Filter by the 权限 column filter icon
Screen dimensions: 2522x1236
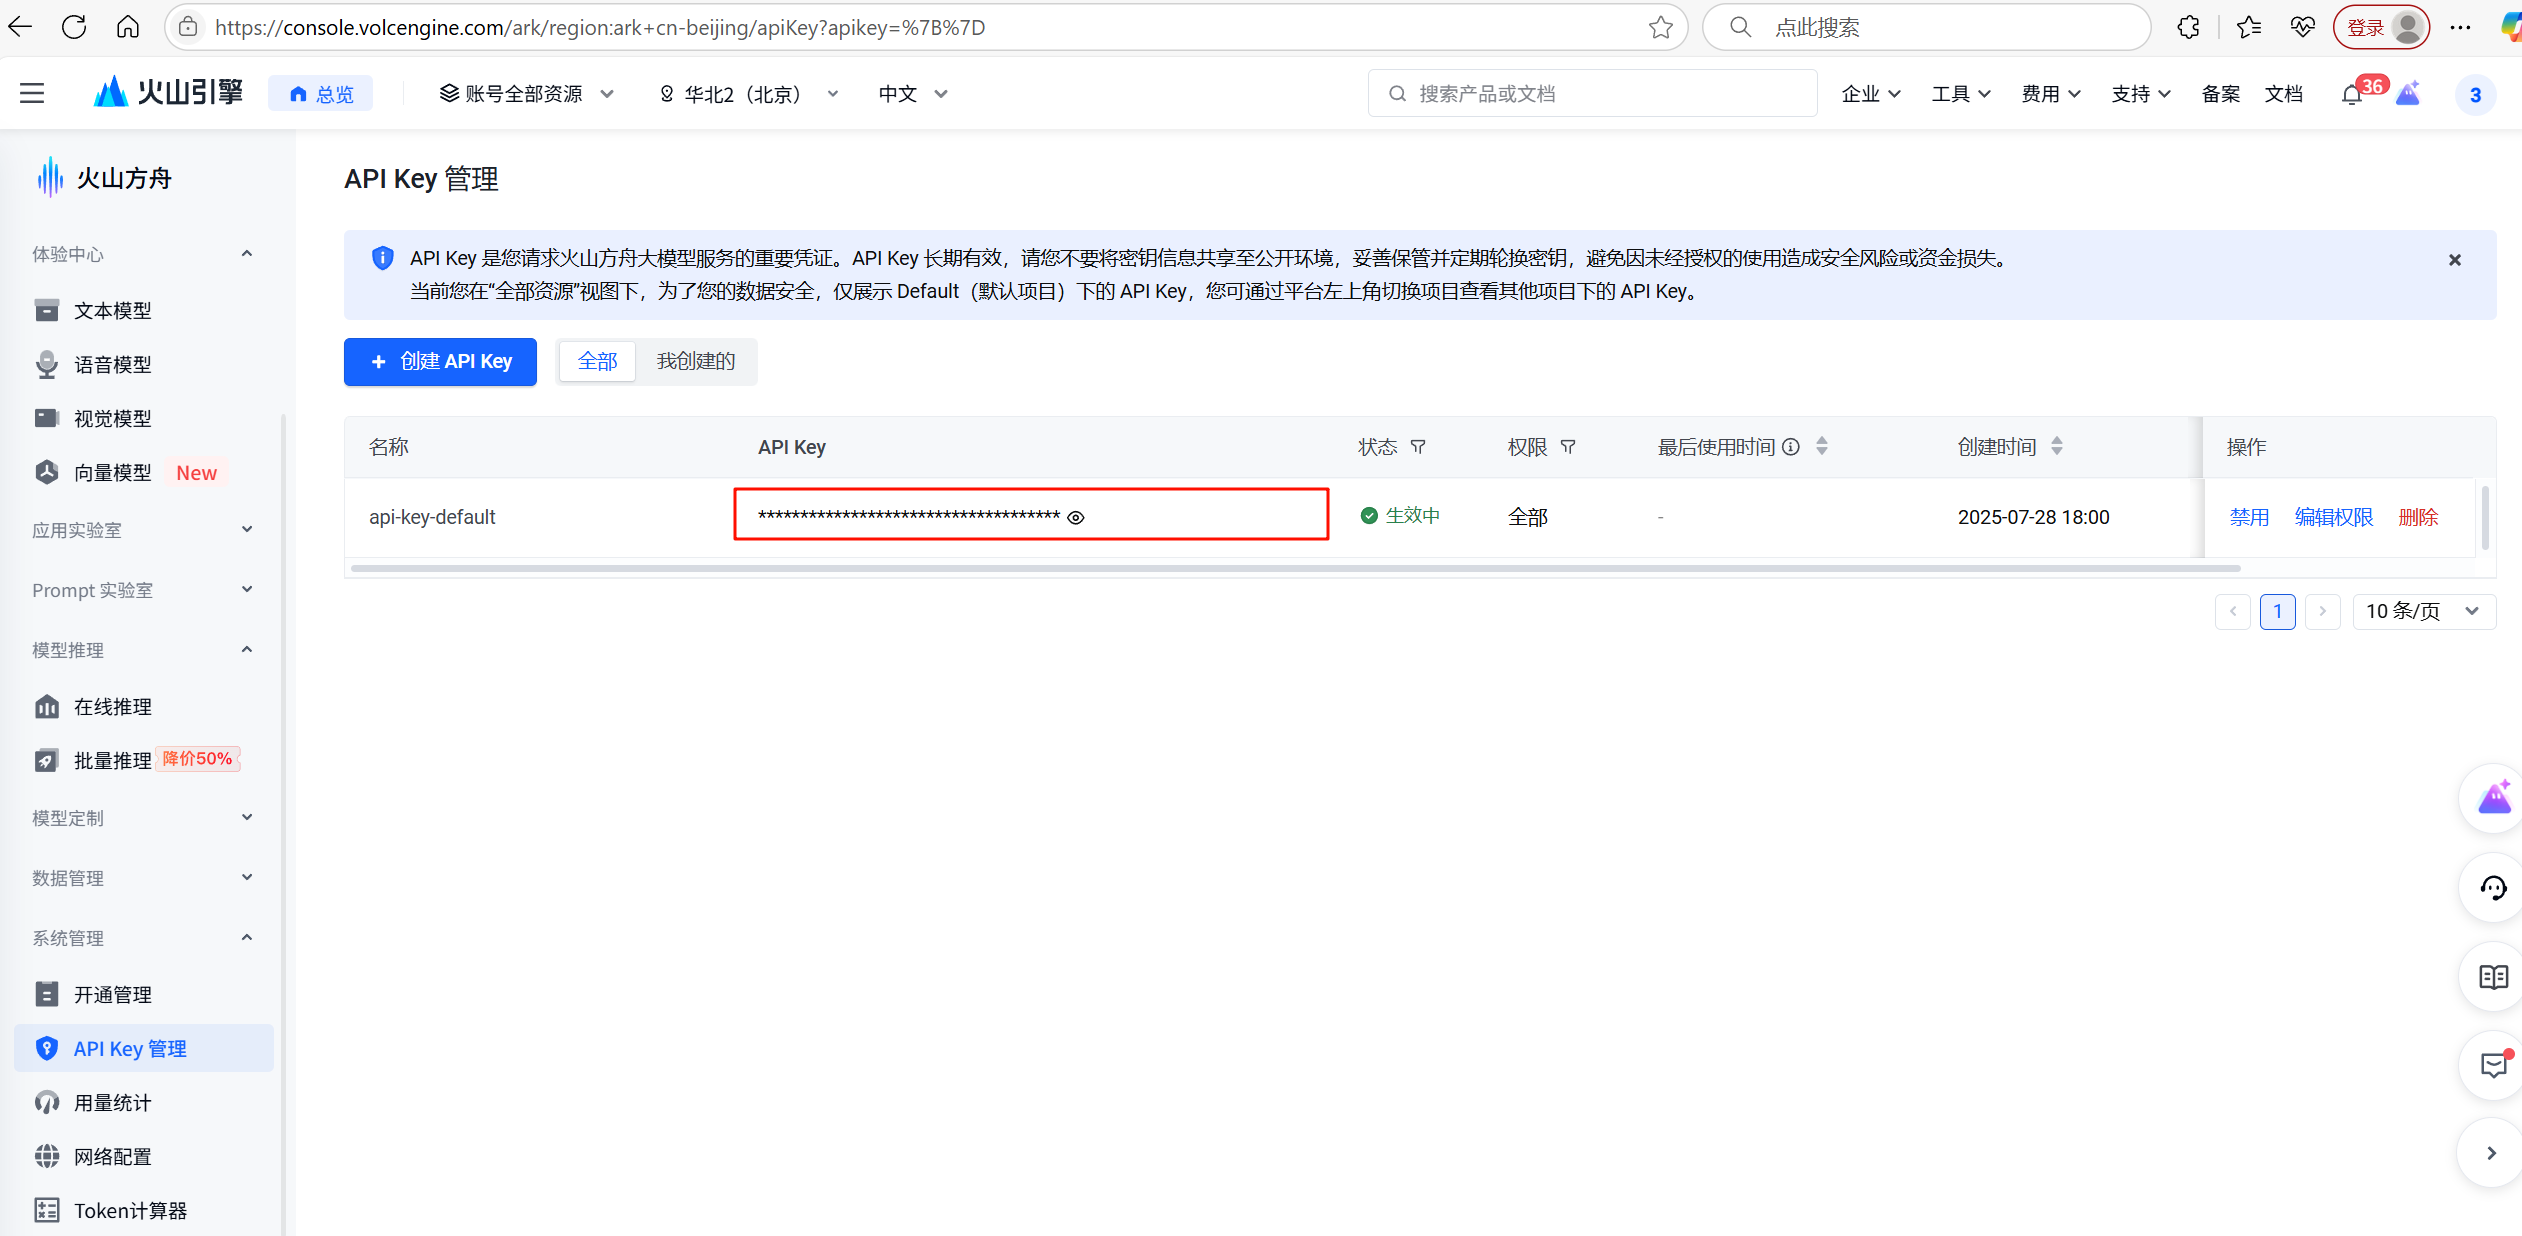point(1568,447)
